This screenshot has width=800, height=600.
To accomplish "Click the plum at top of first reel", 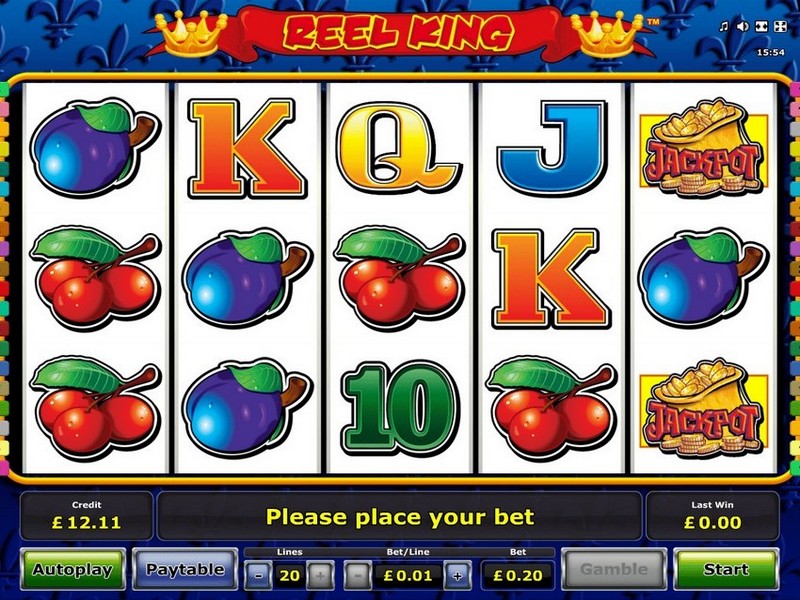I will pyautogui.click(x=95, y=148).
